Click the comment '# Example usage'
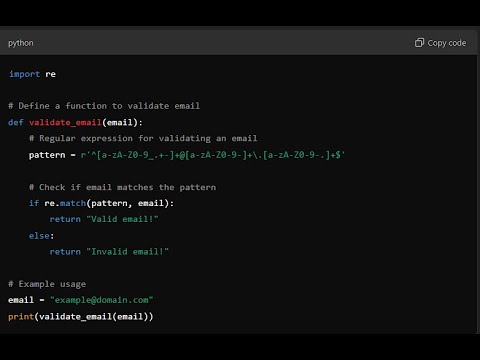This screenshot has height=360, width=480. 47,284
